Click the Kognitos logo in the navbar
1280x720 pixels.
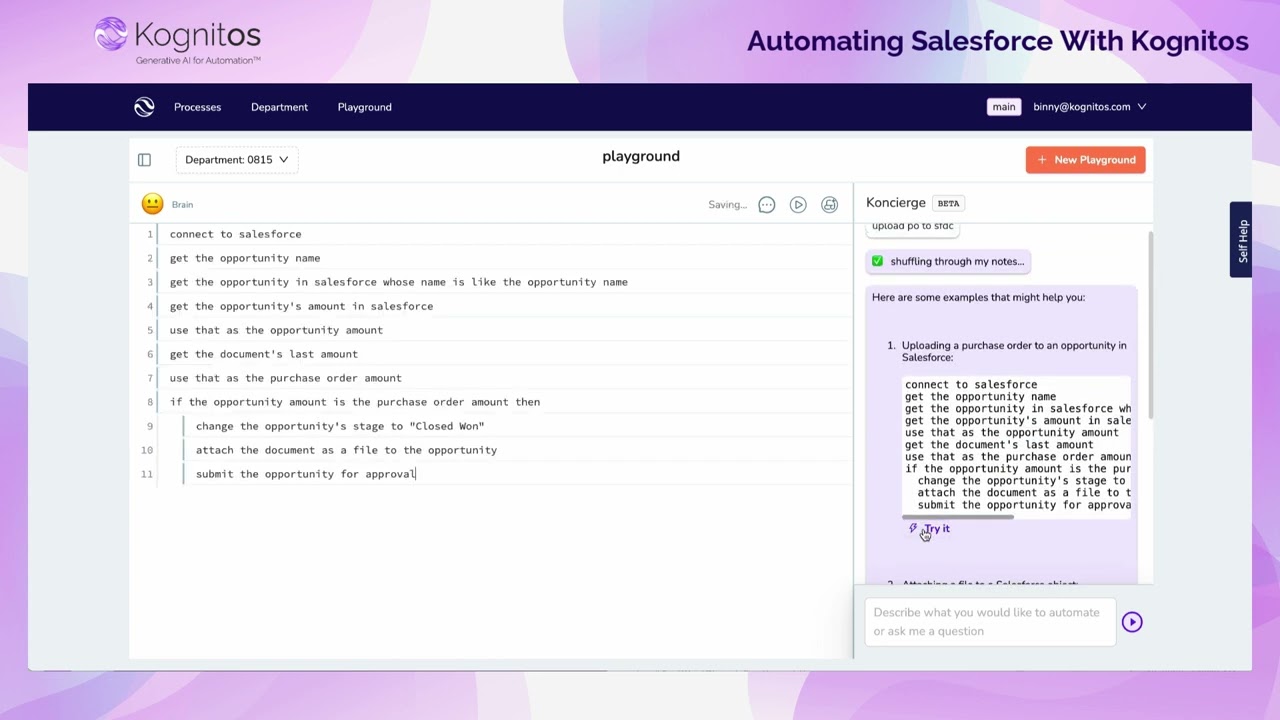[x=144, y=107]
